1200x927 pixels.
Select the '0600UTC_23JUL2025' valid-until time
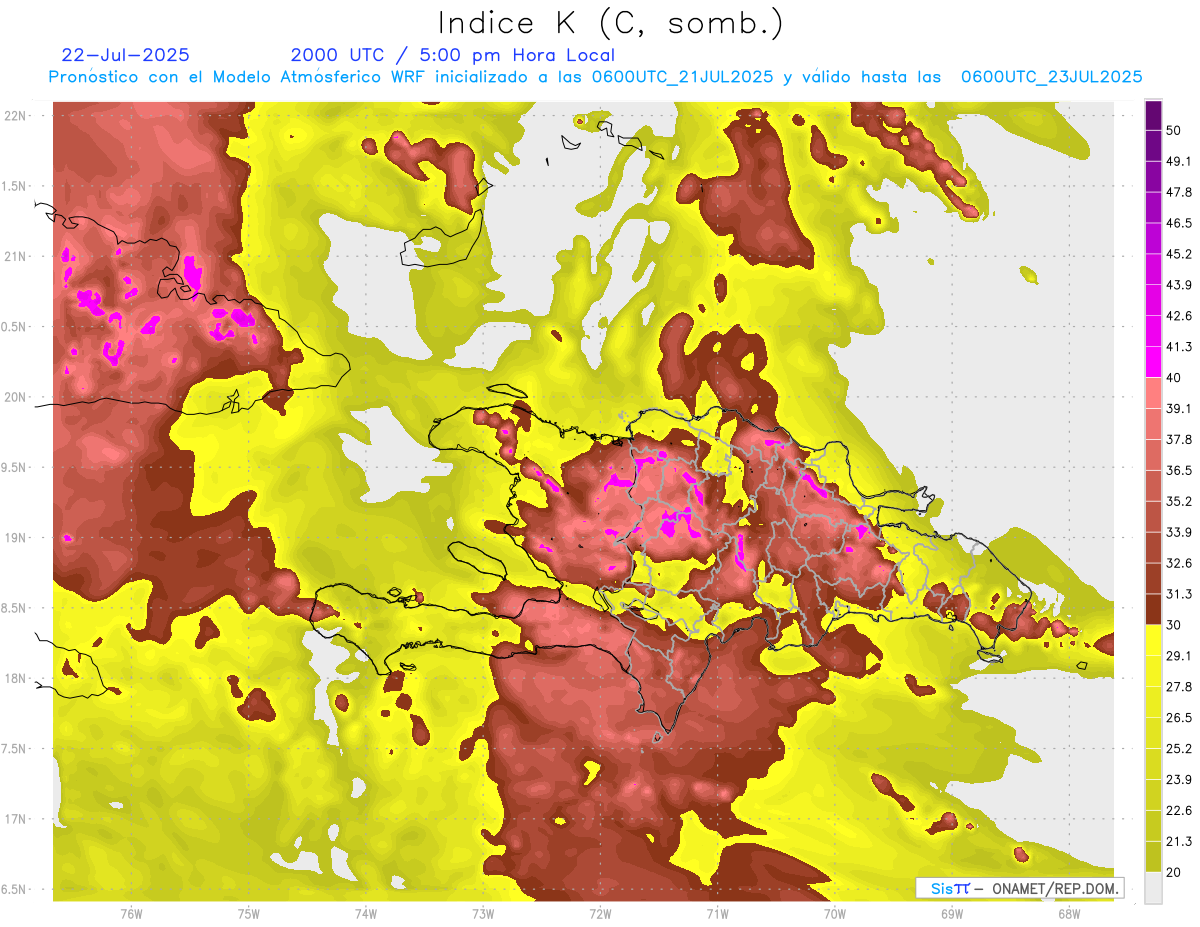pyautogui.click(x=1051, y=77)
